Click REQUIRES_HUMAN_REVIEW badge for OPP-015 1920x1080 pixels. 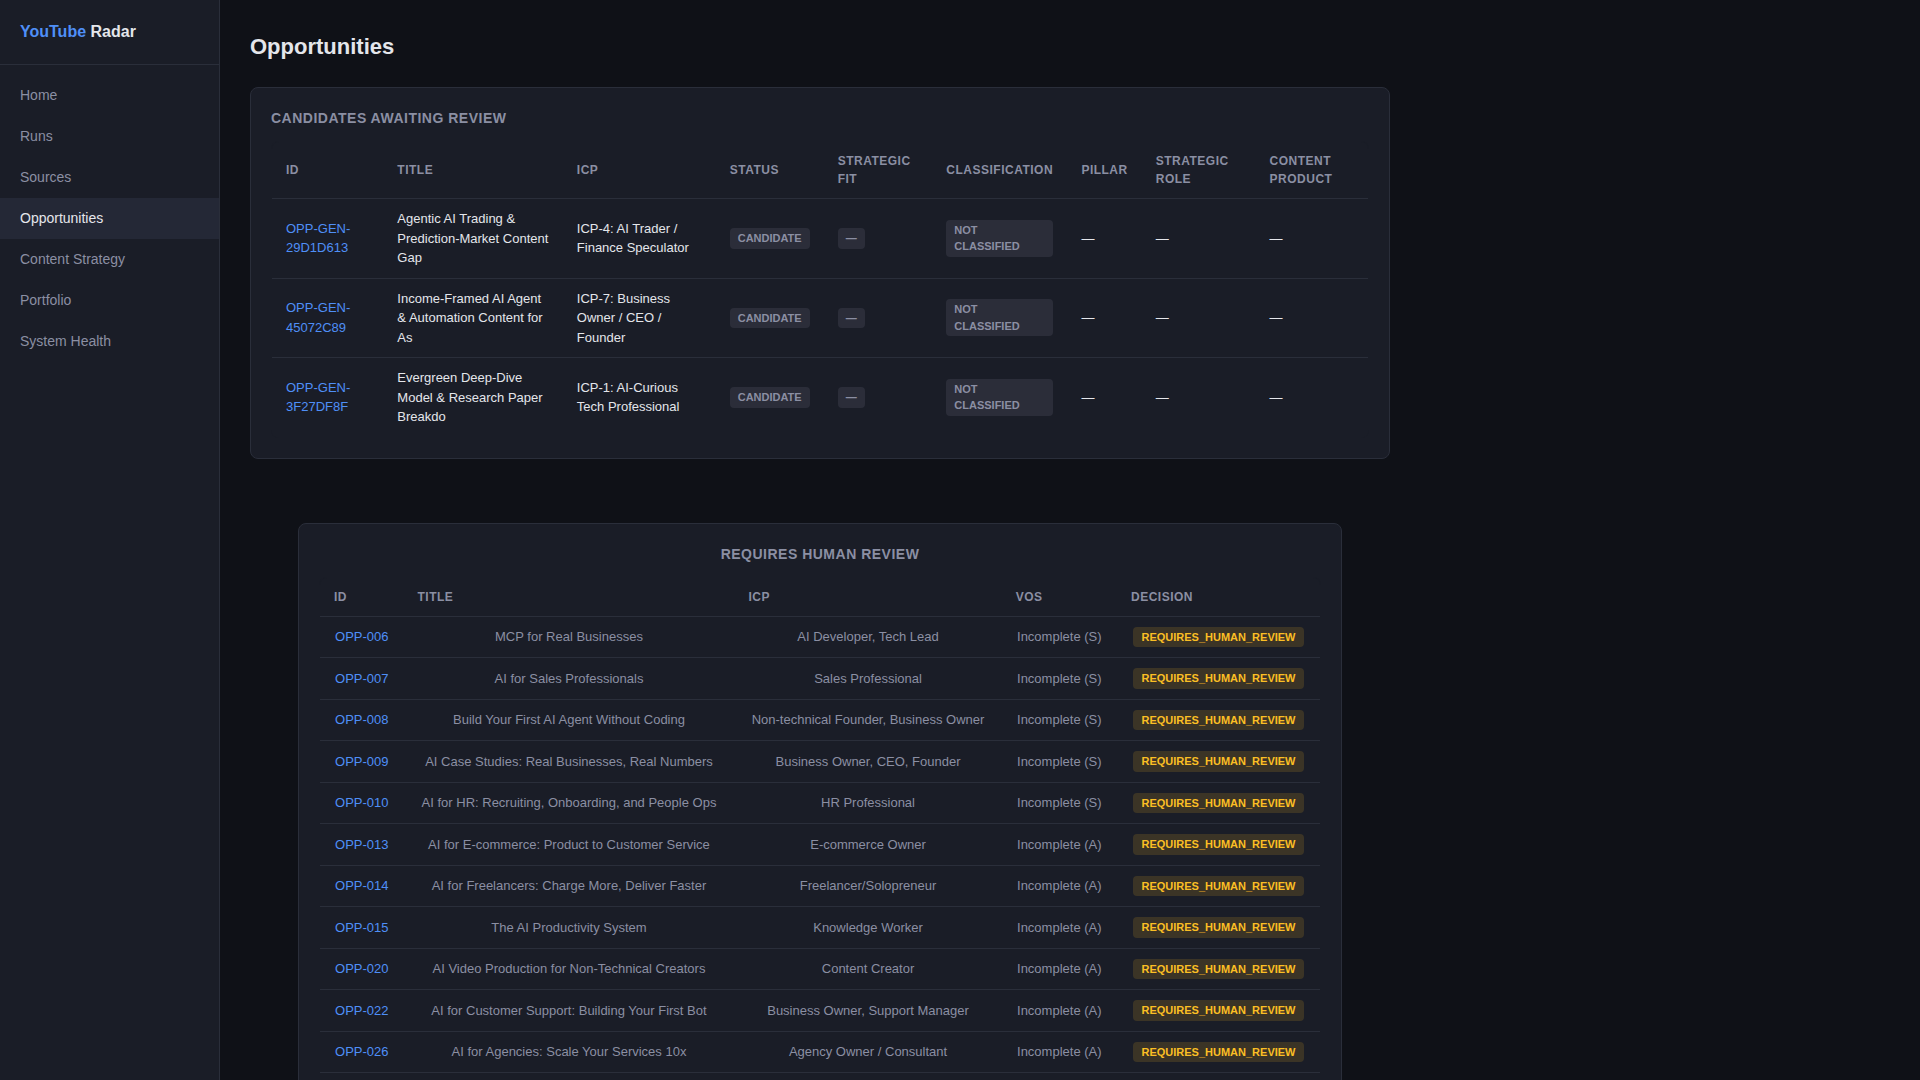coord(1218,928)
